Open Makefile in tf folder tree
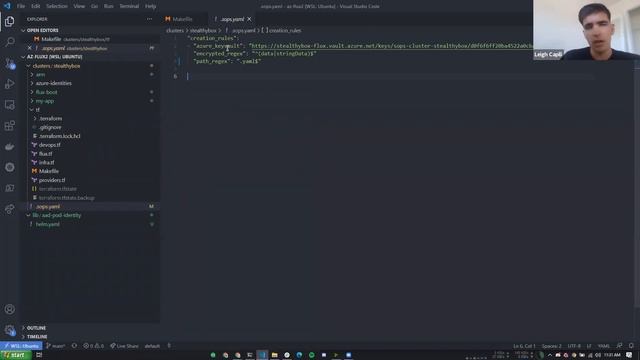This screenshot has height=360, width=640. point(49,171)
